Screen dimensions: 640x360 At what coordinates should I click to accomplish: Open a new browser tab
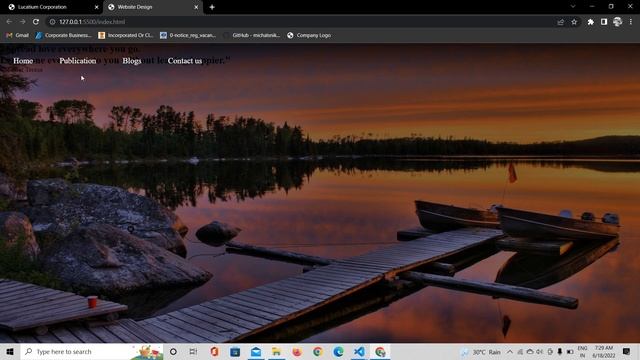[212, 7]
